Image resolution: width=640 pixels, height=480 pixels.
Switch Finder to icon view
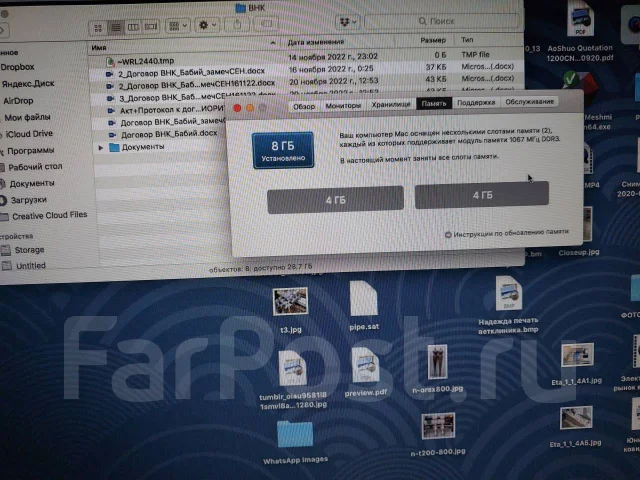click(x=98, y=28)
